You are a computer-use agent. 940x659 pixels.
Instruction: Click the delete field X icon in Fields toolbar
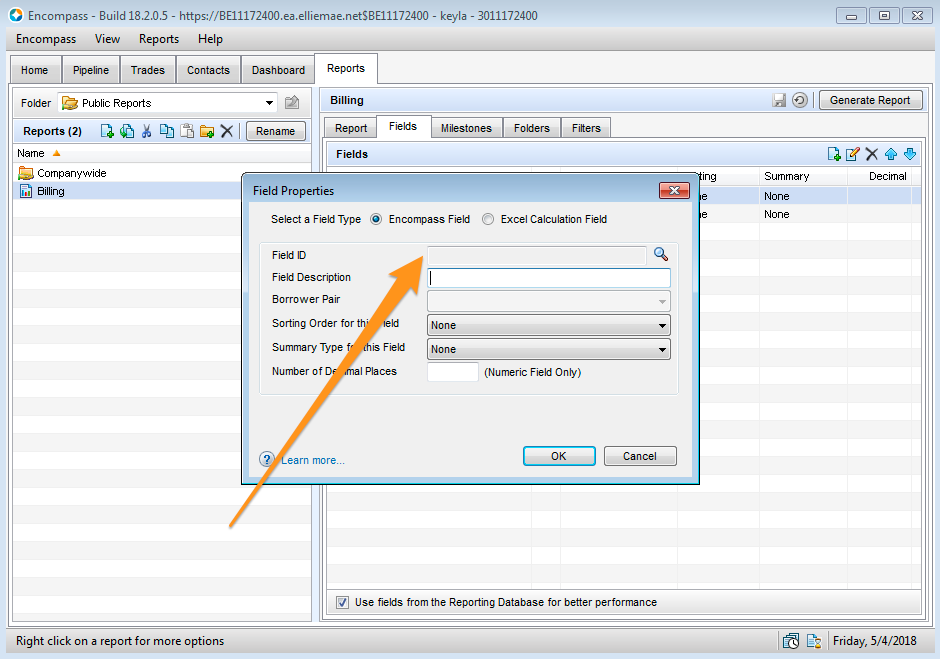872,154
